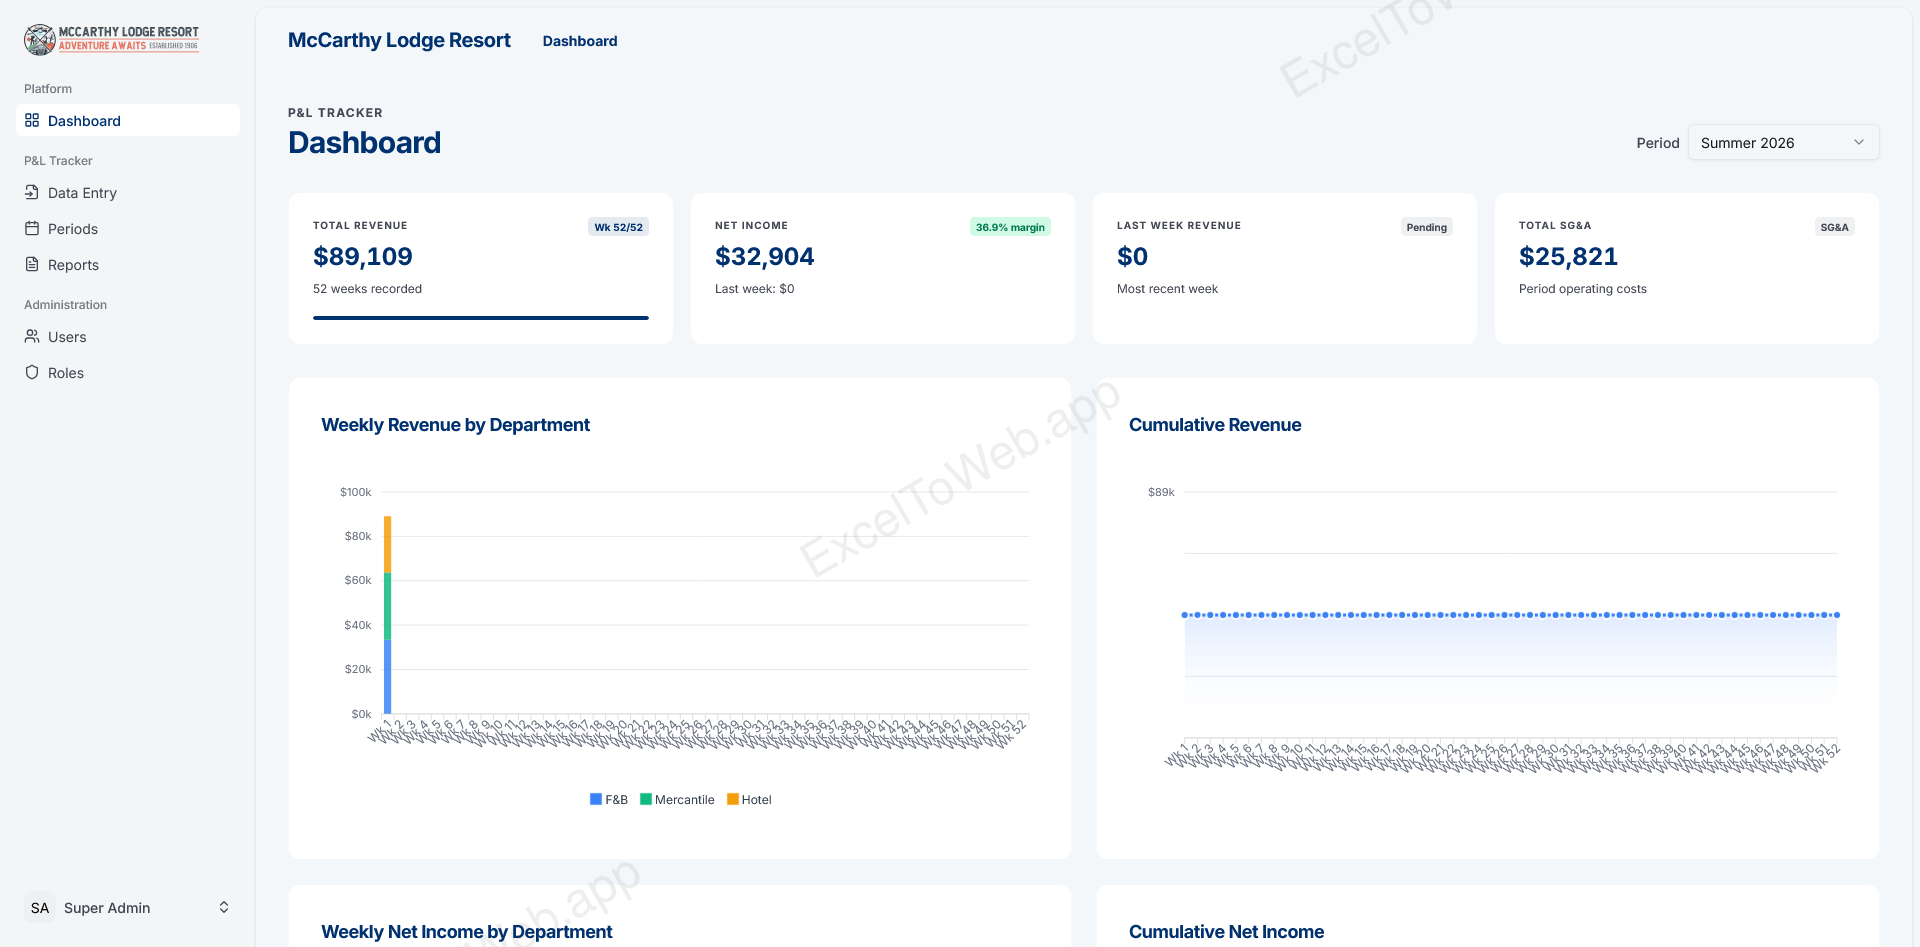Click the Data Entry pencil icon
Image resolution: width=1920 pixels, height=947 pixels.
[32, 192]
